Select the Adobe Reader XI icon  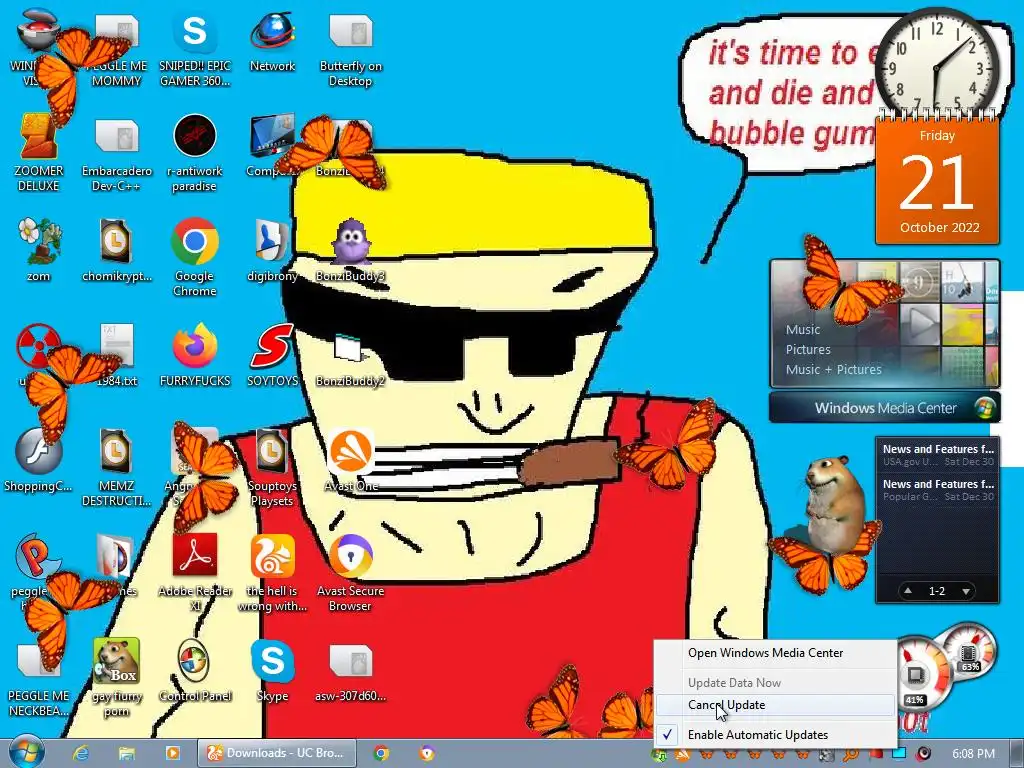[x=195, y=571]
